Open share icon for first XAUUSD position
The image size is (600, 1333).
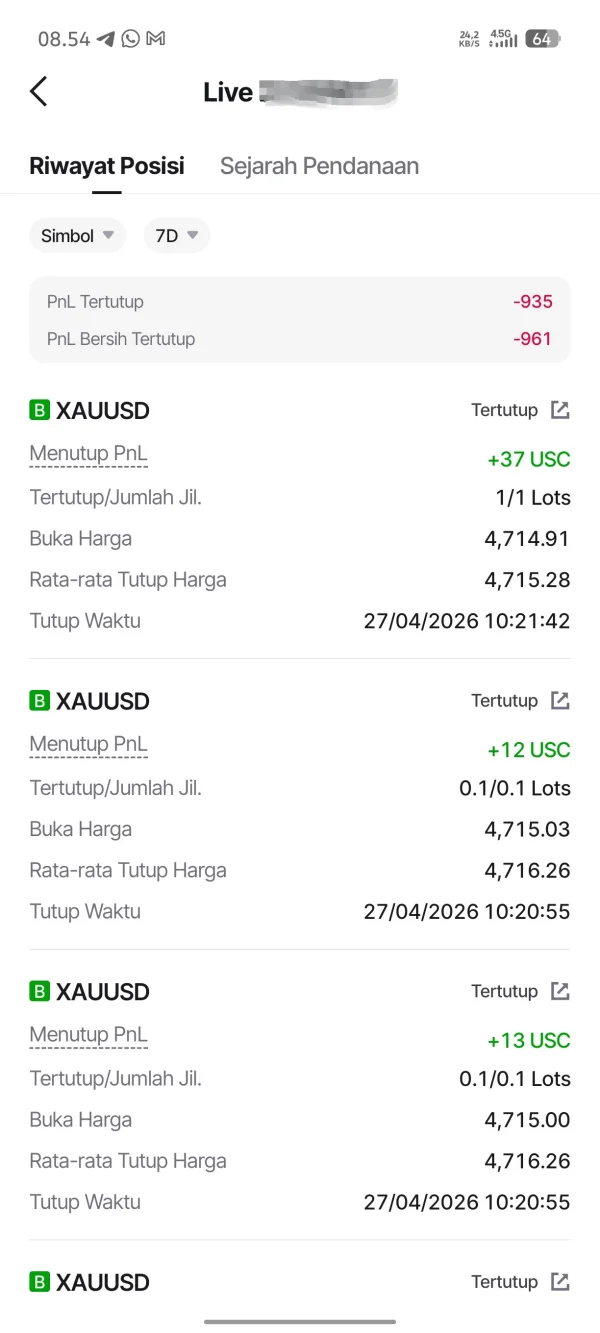[560, 410]
